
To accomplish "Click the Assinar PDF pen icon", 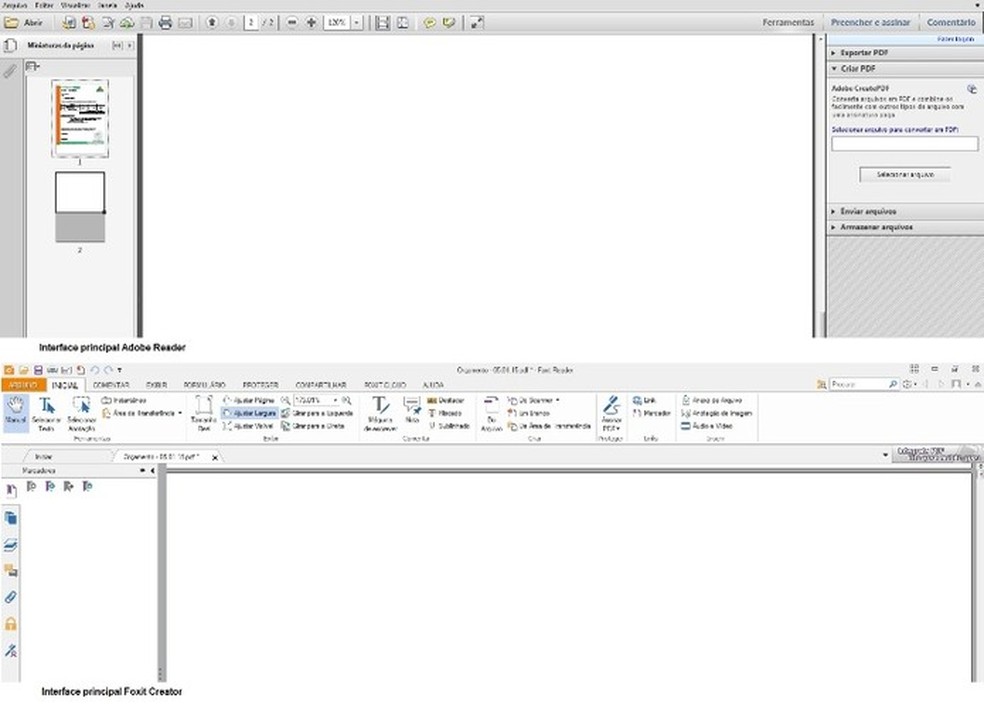I will [x=612, y=412].
